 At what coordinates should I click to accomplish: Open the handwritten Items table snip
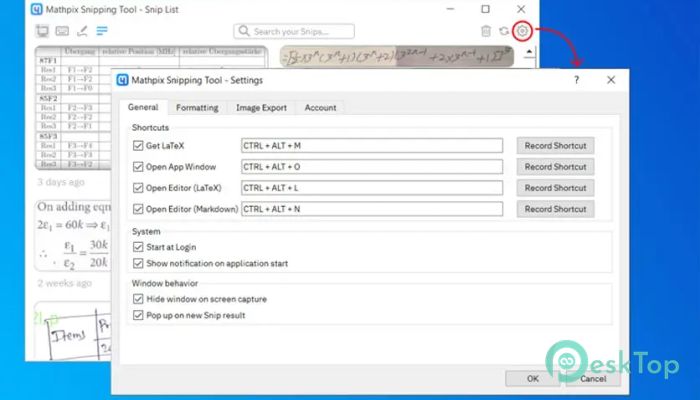pyautogui.click(x=73, y=331)
